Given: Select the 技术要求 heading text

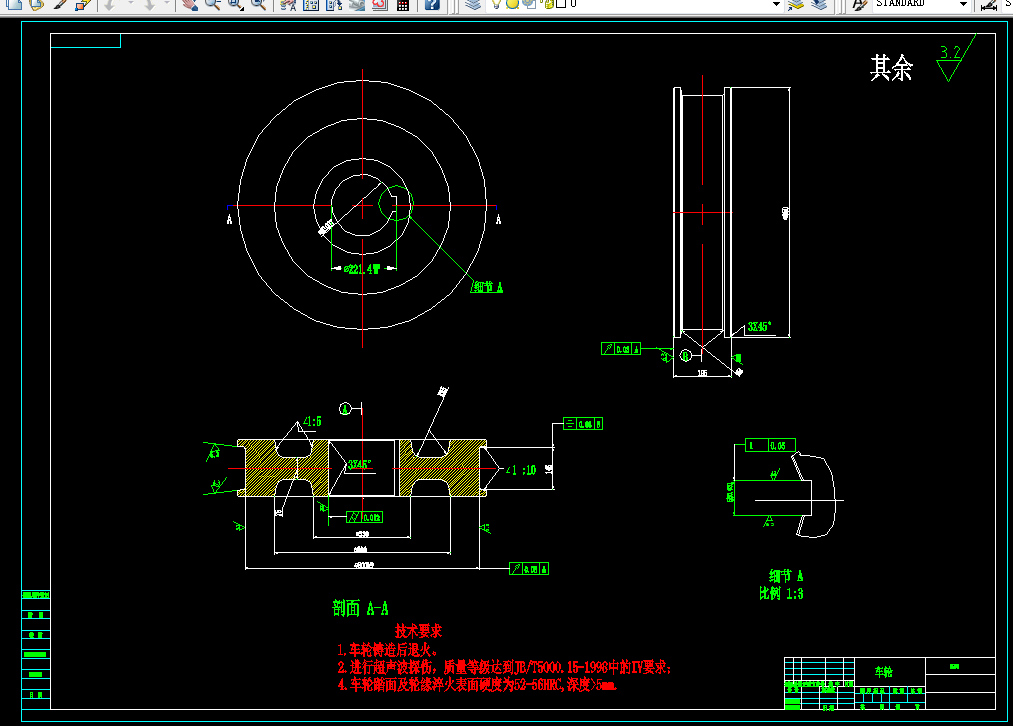Looking at the screenshot, I should coord(418,631).
